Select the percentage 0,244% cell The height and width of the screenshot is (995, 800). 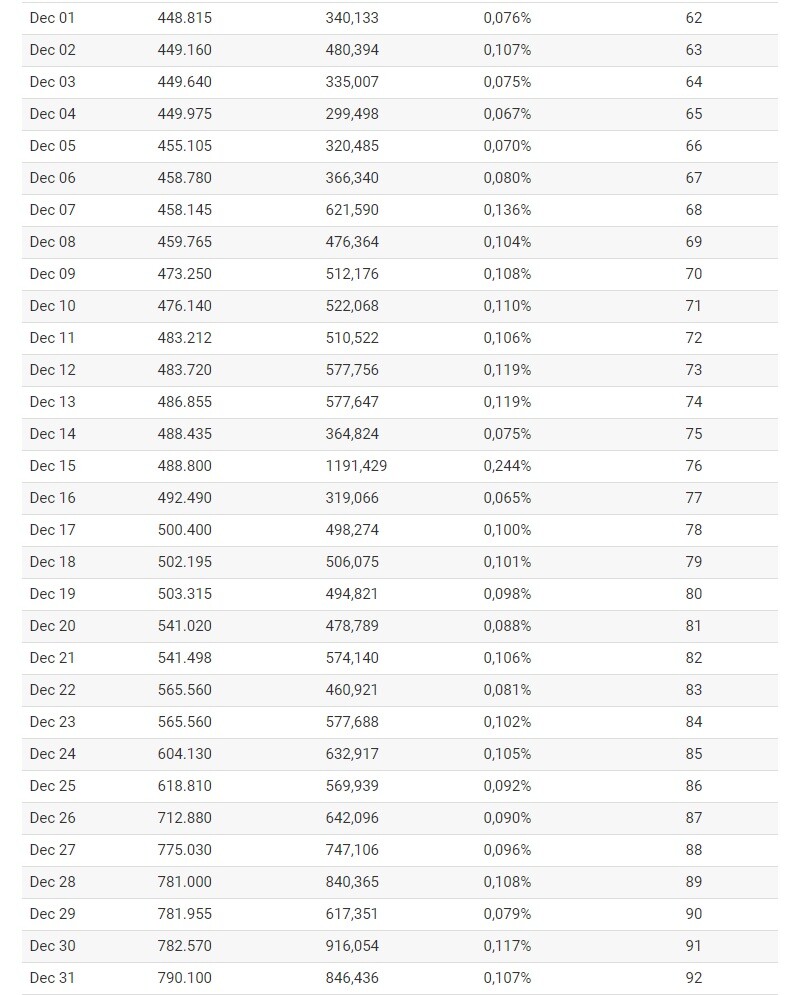click(x=507, y=466)
